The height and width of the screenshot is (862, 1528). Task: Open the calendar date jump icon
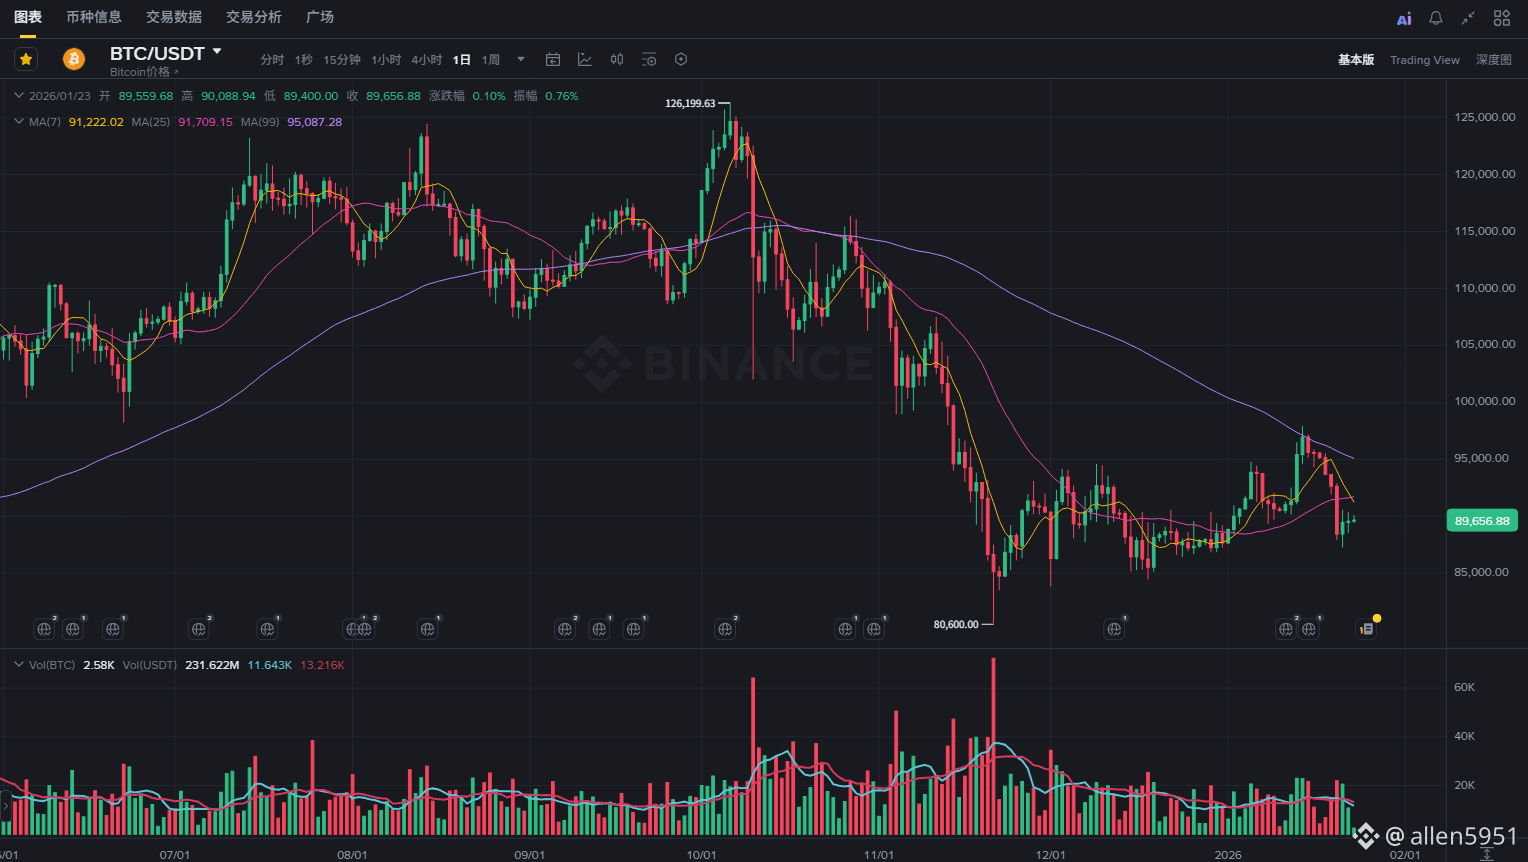[x=553, y=60]
